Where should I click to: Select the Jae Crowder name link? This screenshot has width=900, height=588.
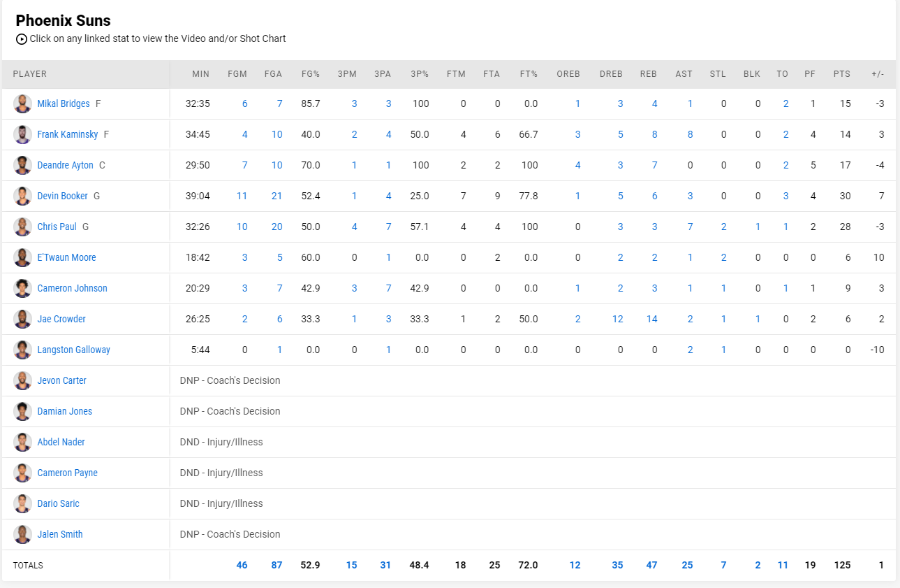(61, 319)
